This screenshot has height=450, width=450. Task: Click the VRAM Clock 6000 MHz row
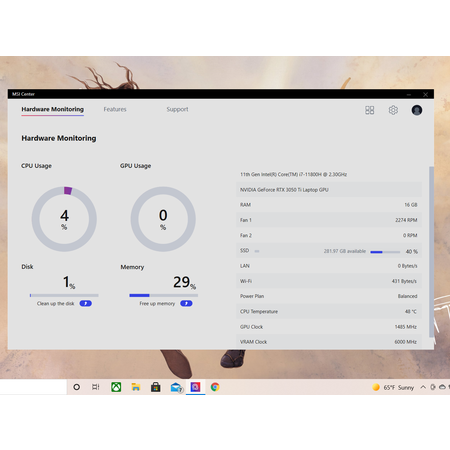click(x=329, y=342)
